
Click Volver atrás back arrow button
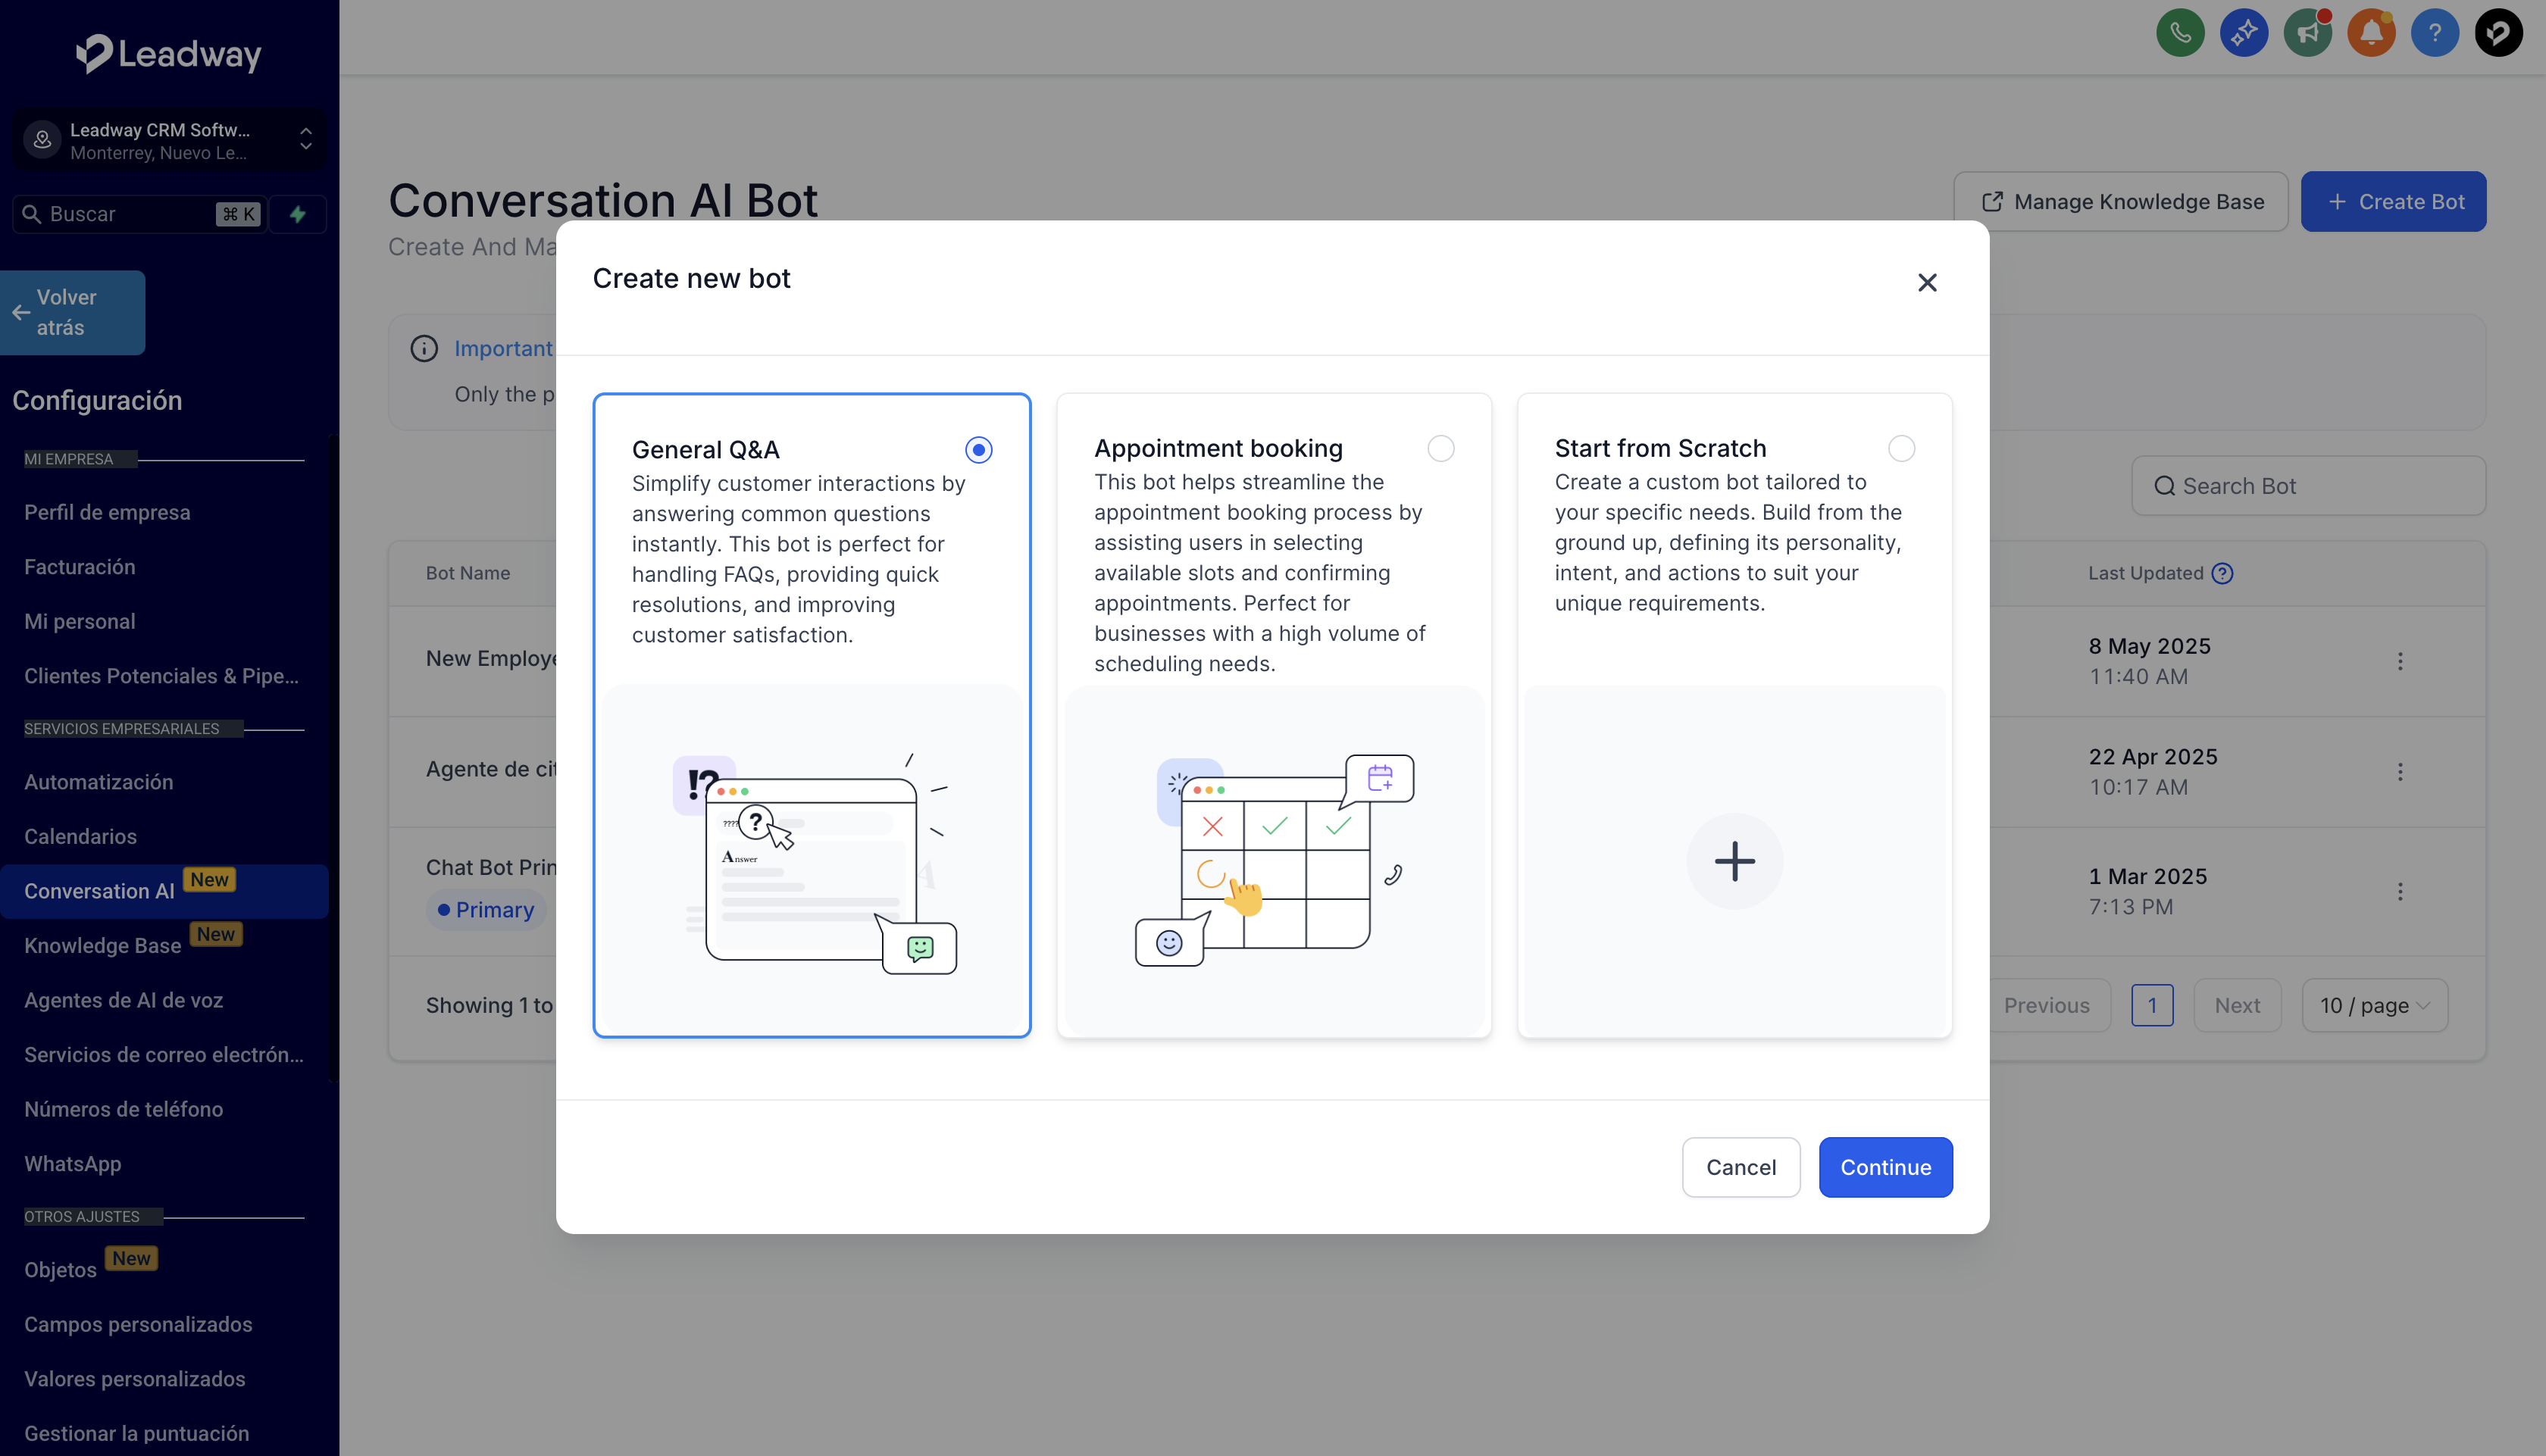(72, 312)
